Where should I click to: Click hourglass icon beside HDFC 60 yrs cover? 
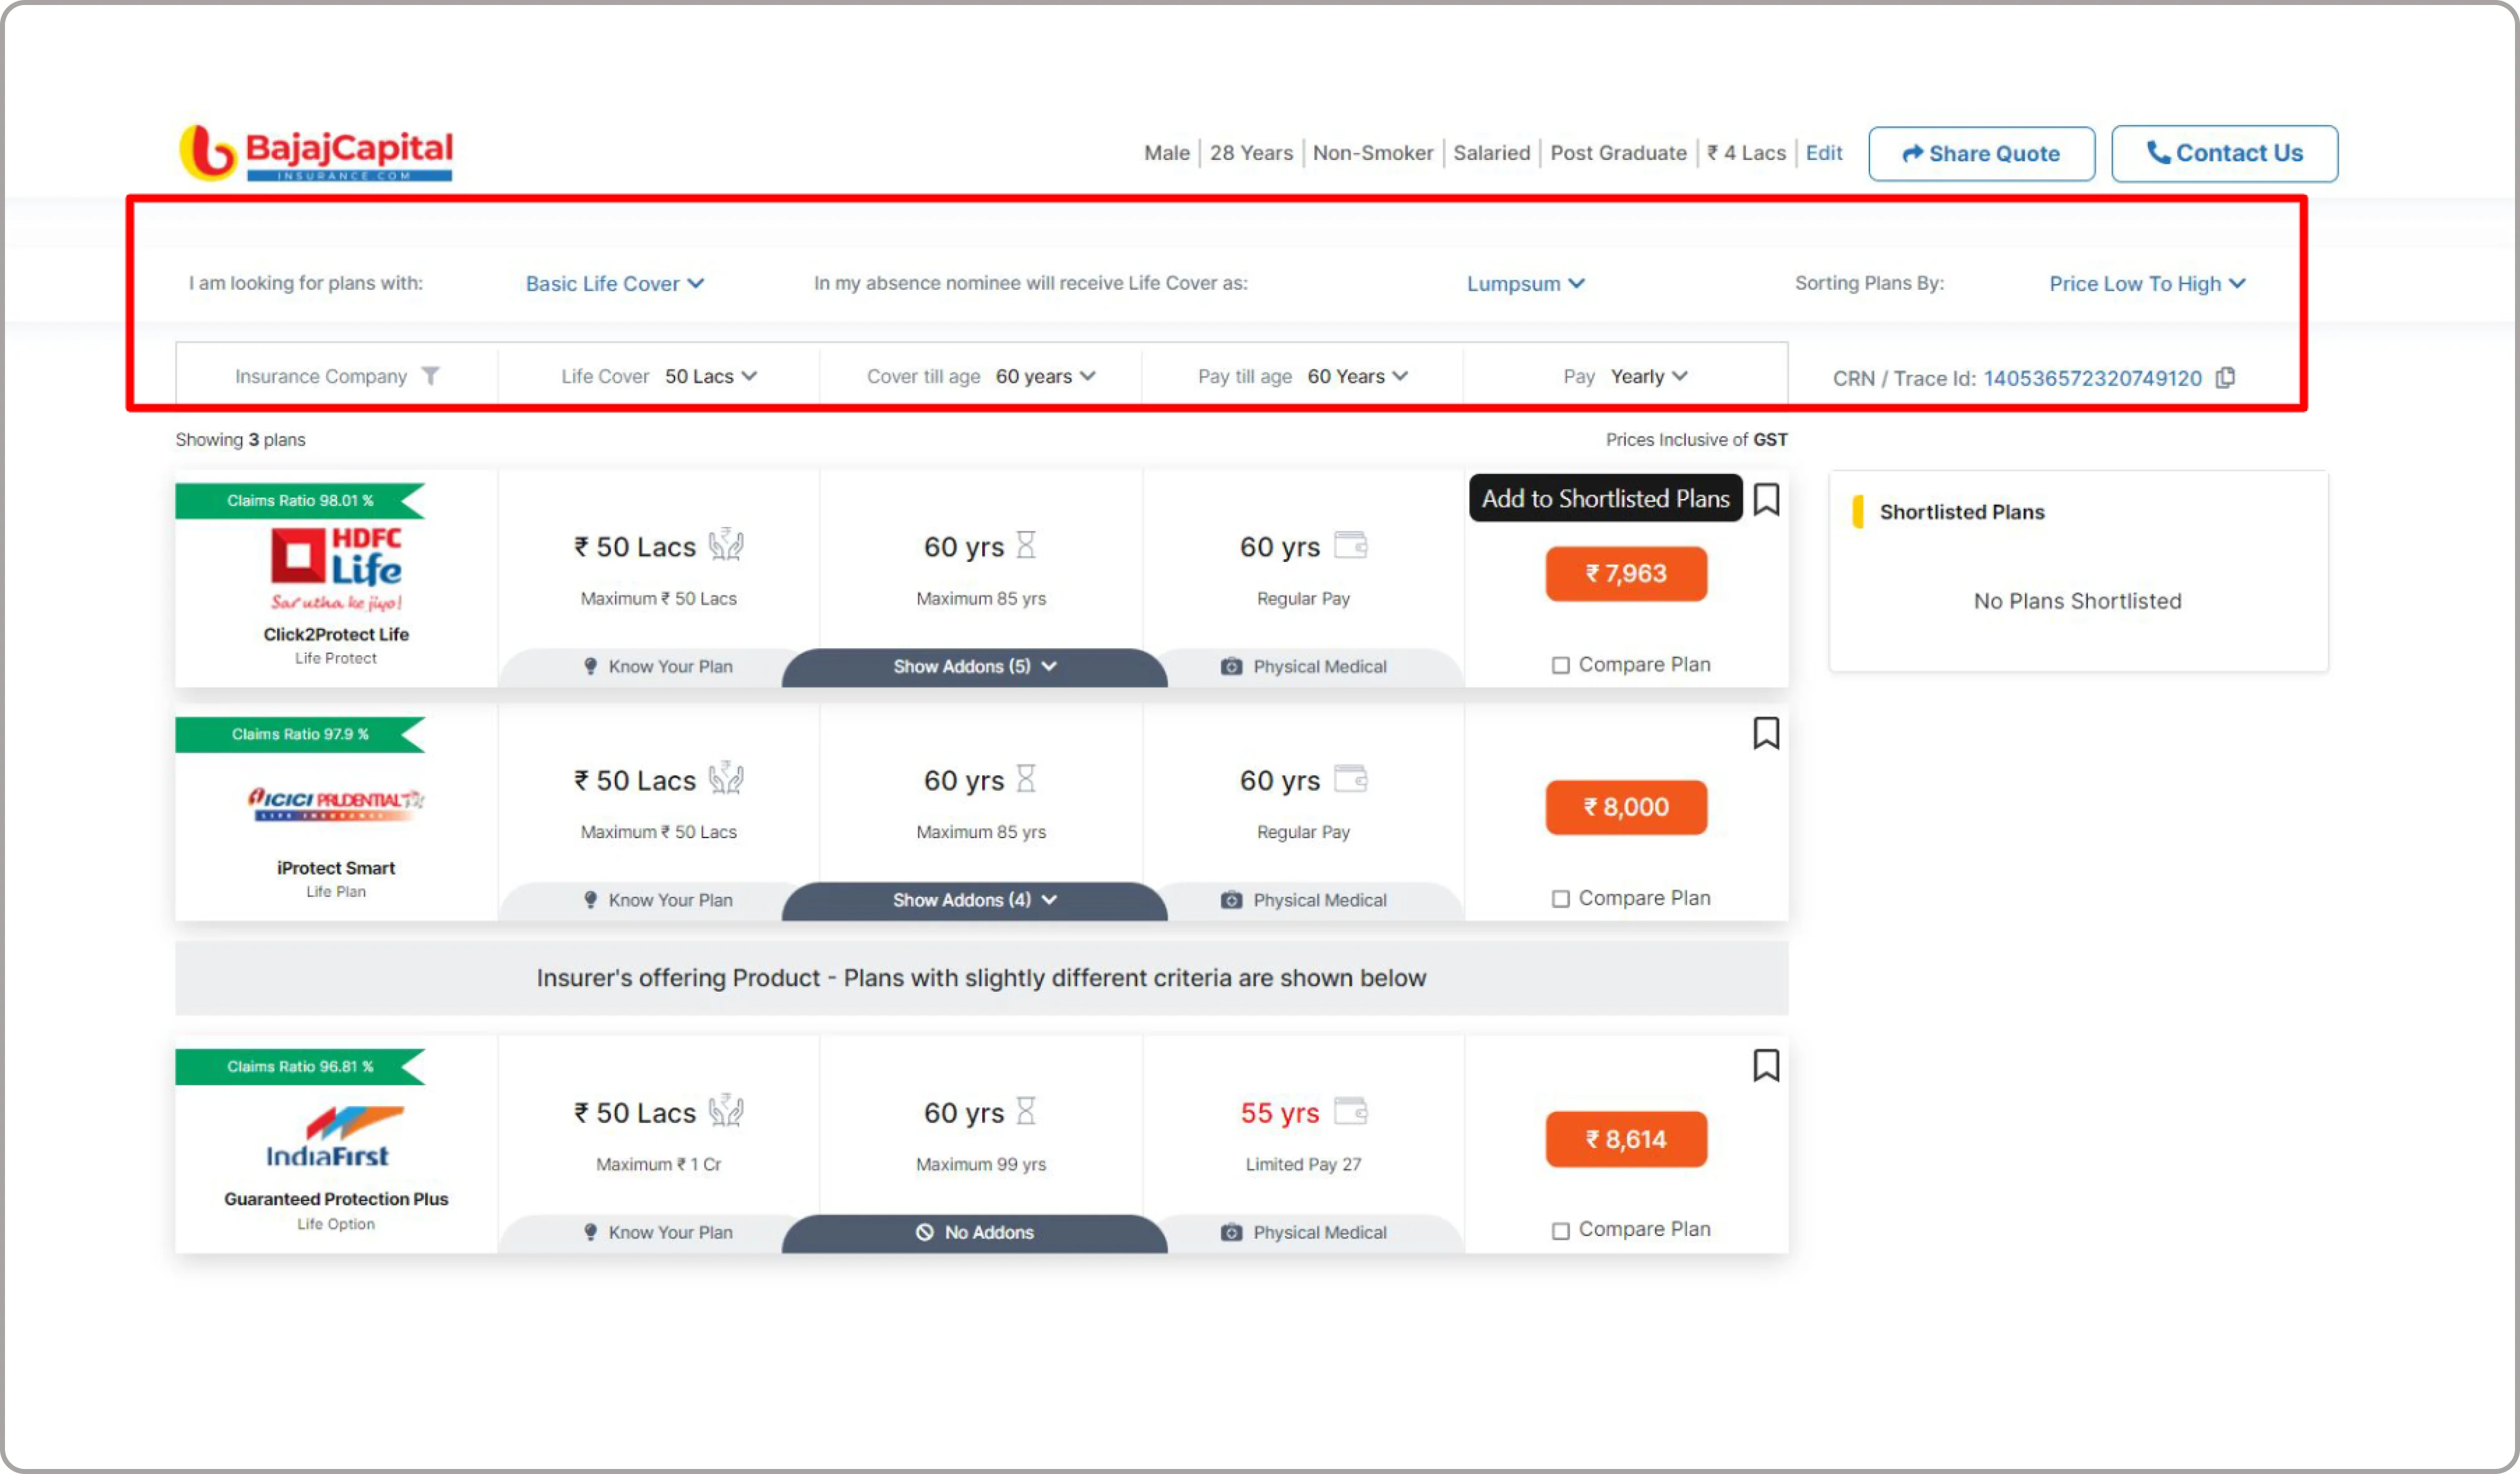pos(1026,545)
